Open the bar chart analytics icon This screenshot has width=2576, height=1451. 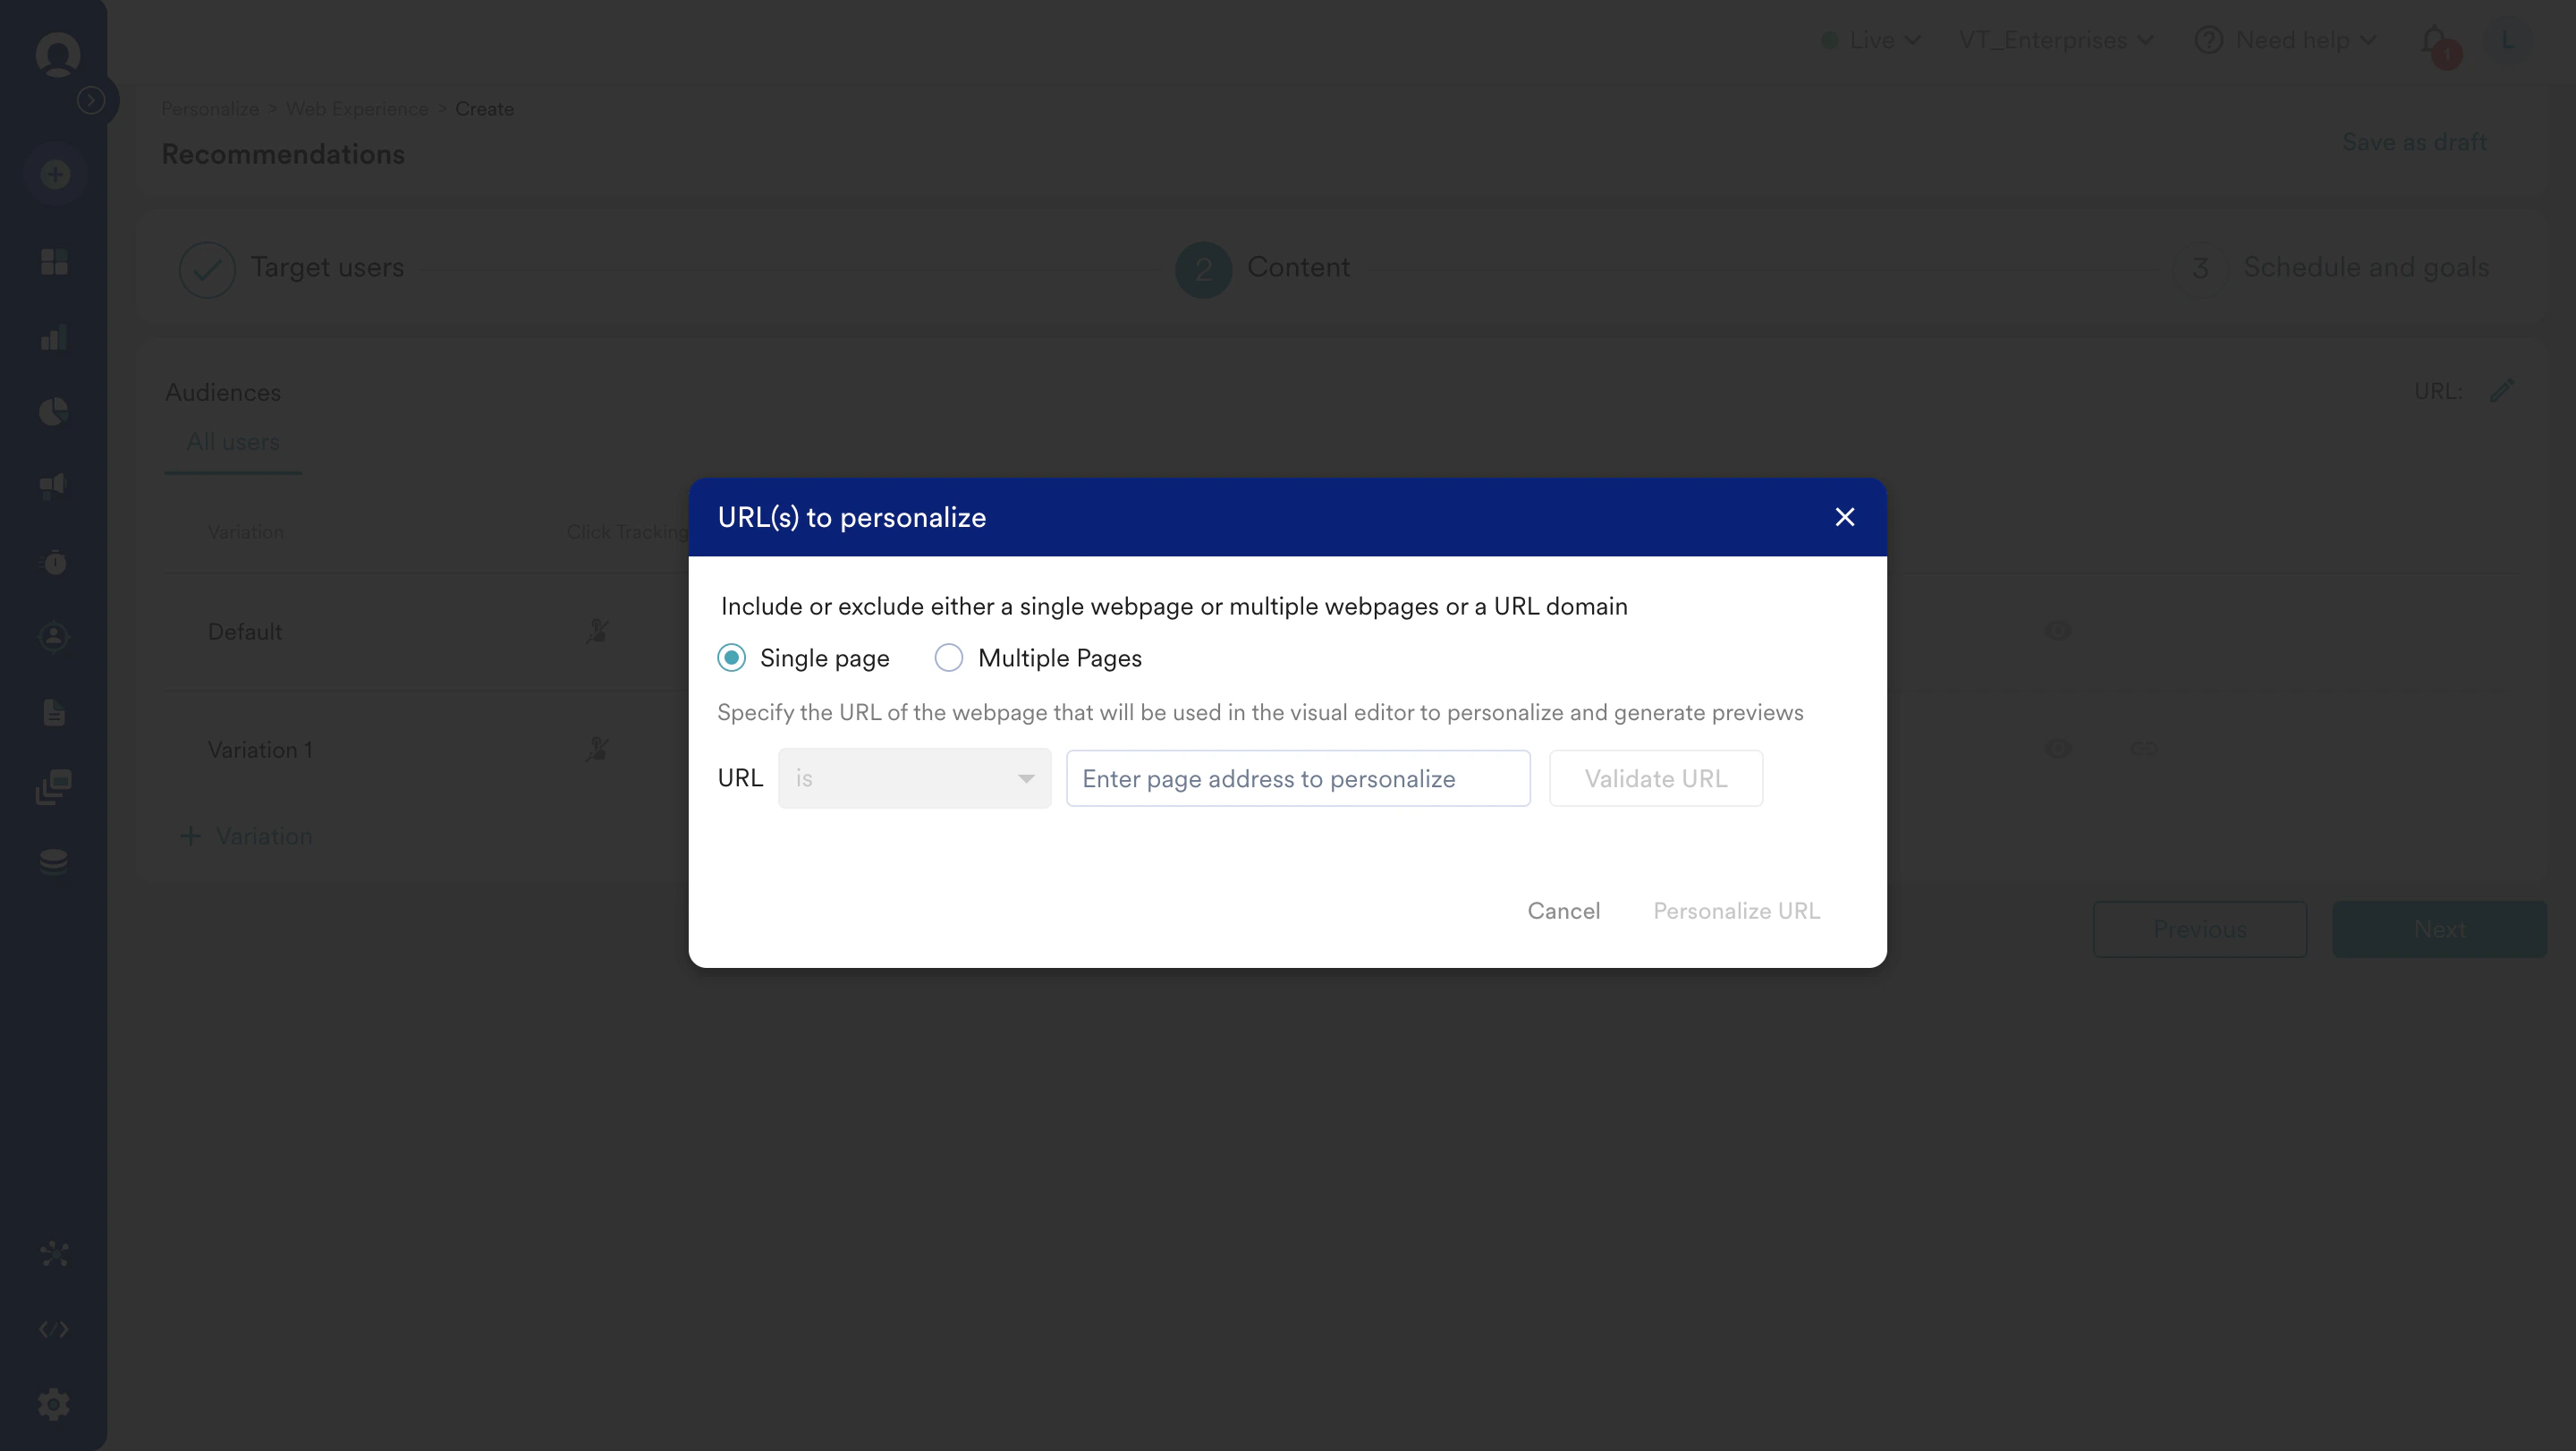[x=54, y=338]
